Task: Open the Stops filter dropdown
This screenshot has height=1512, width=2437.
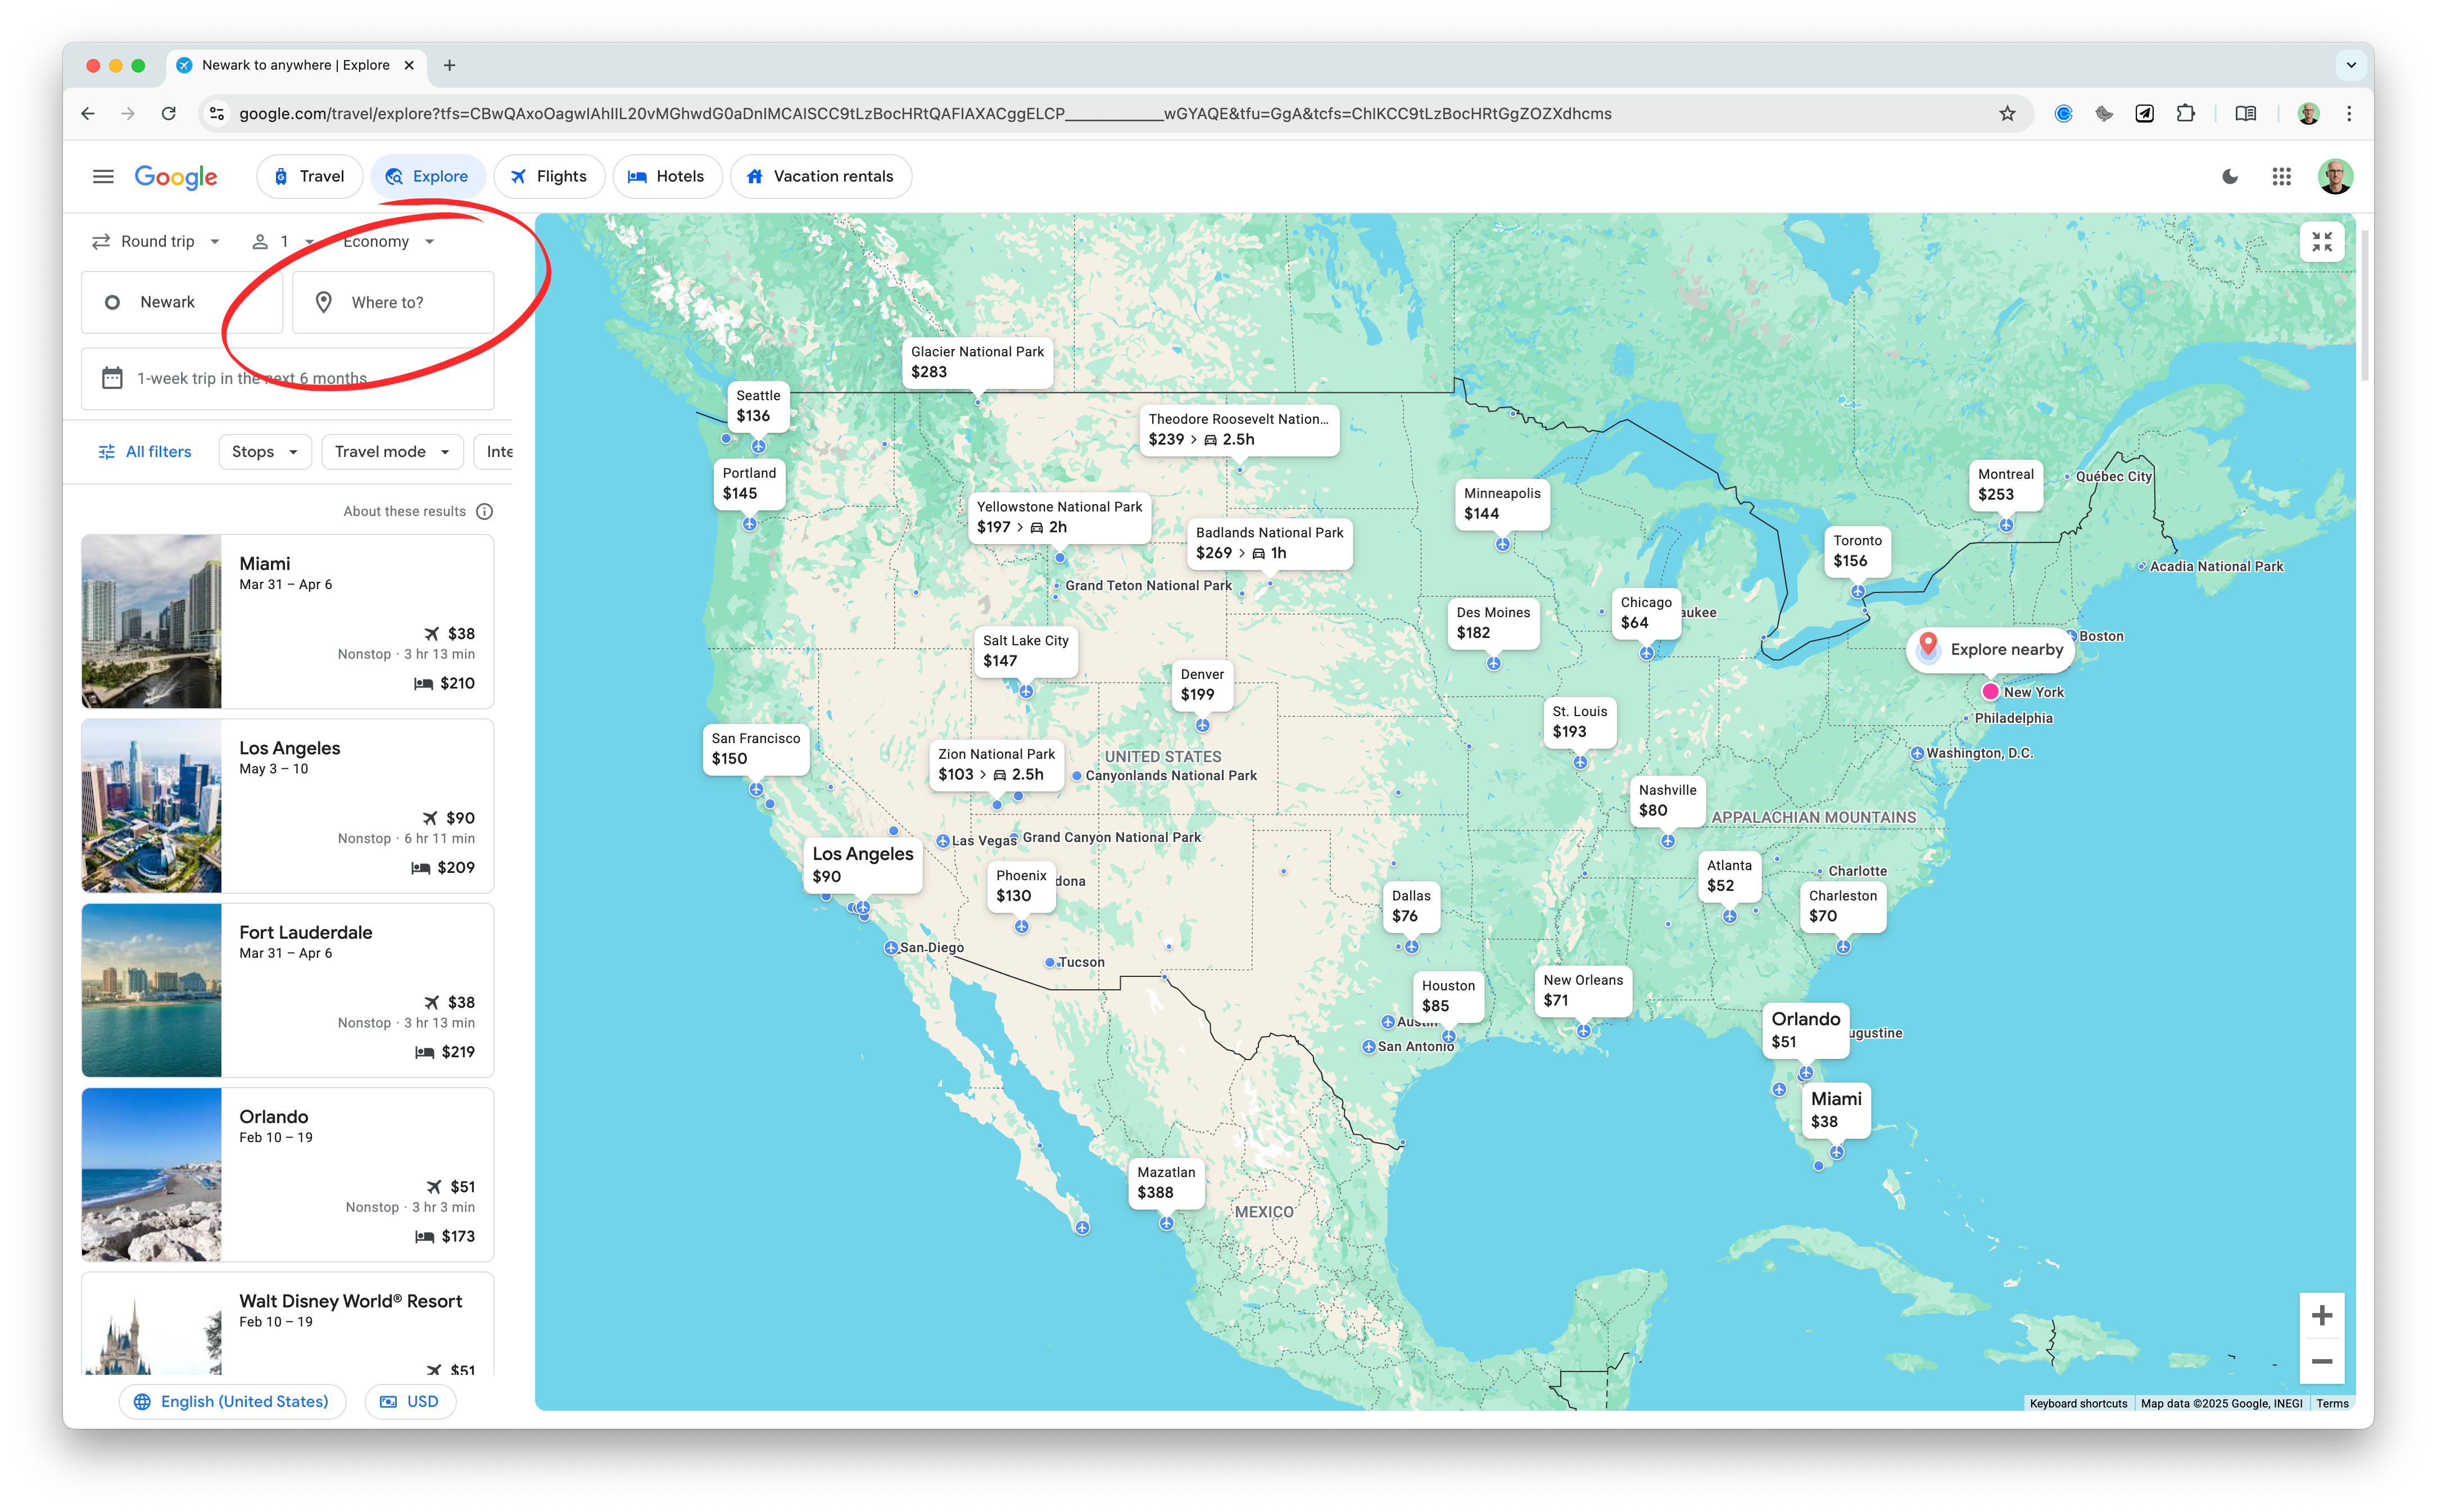Action: pos(265,452)
